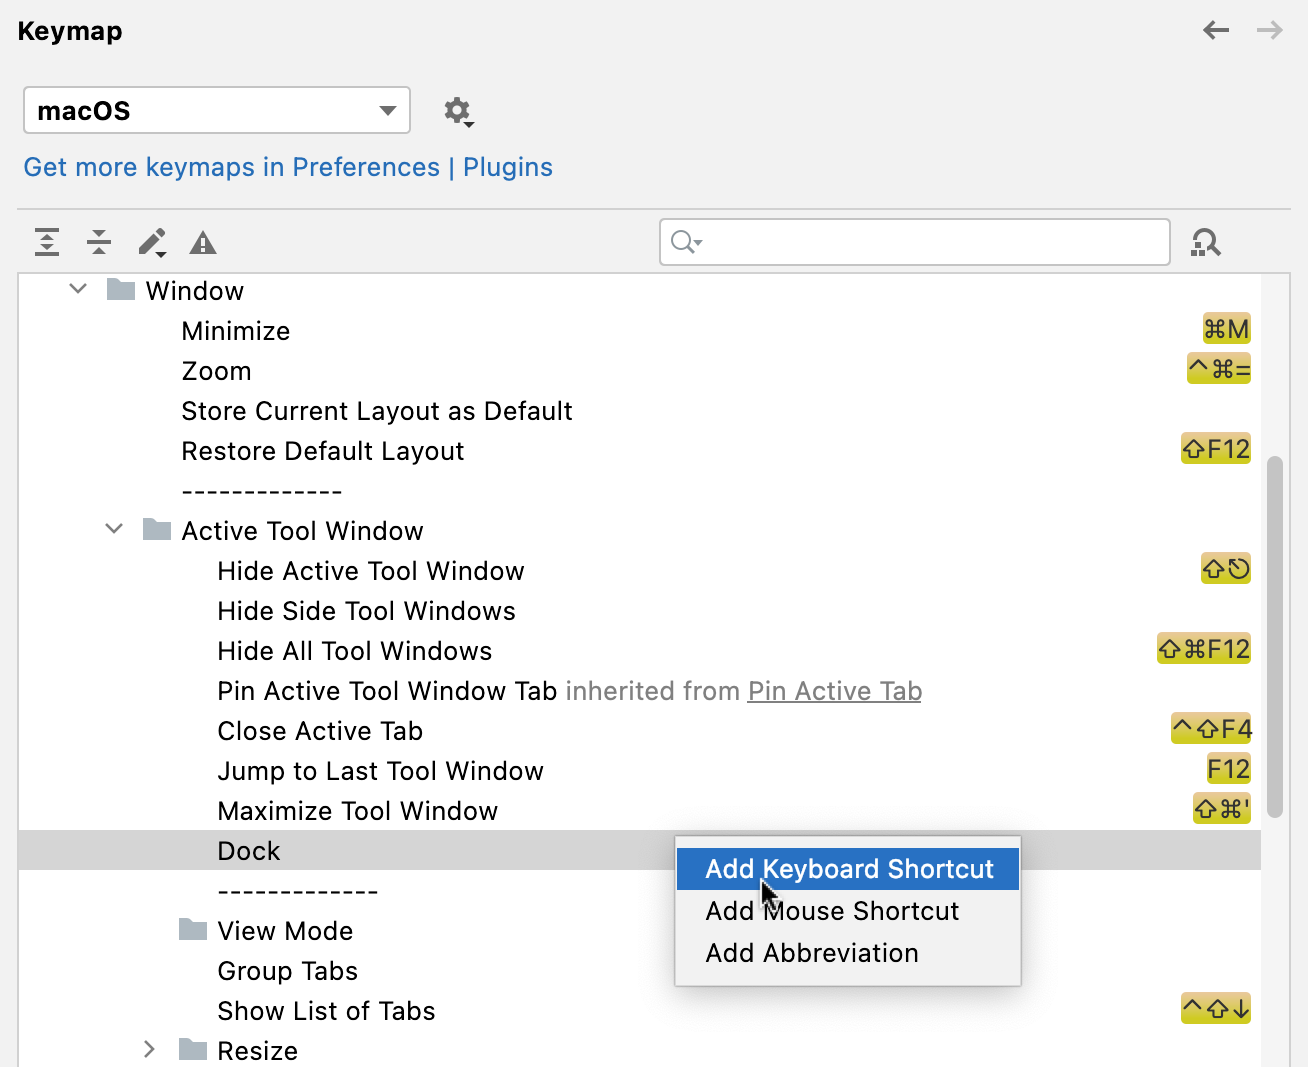Collapse the Window folder
1308x1067 pixels.
tap(78, 289)
